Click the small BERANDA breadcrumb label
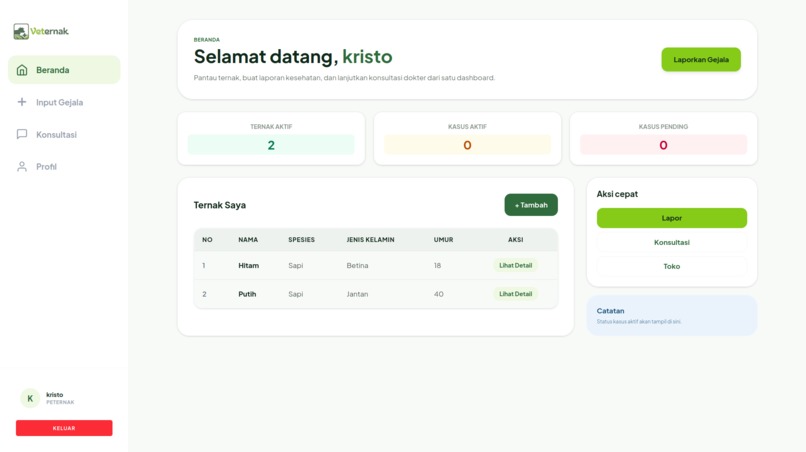Viewport: 806px width, 452px height. (x=207, y=40)
